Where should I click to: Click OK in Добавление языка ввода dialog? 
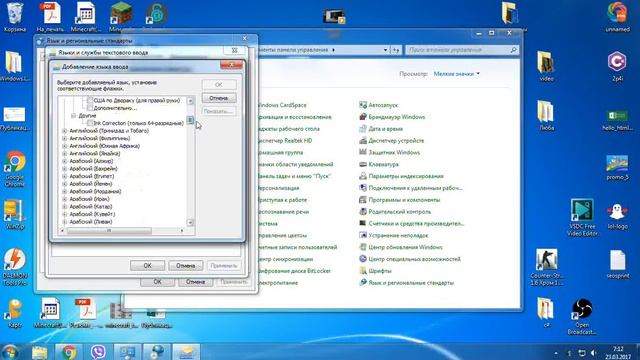(x=219, y=84)
